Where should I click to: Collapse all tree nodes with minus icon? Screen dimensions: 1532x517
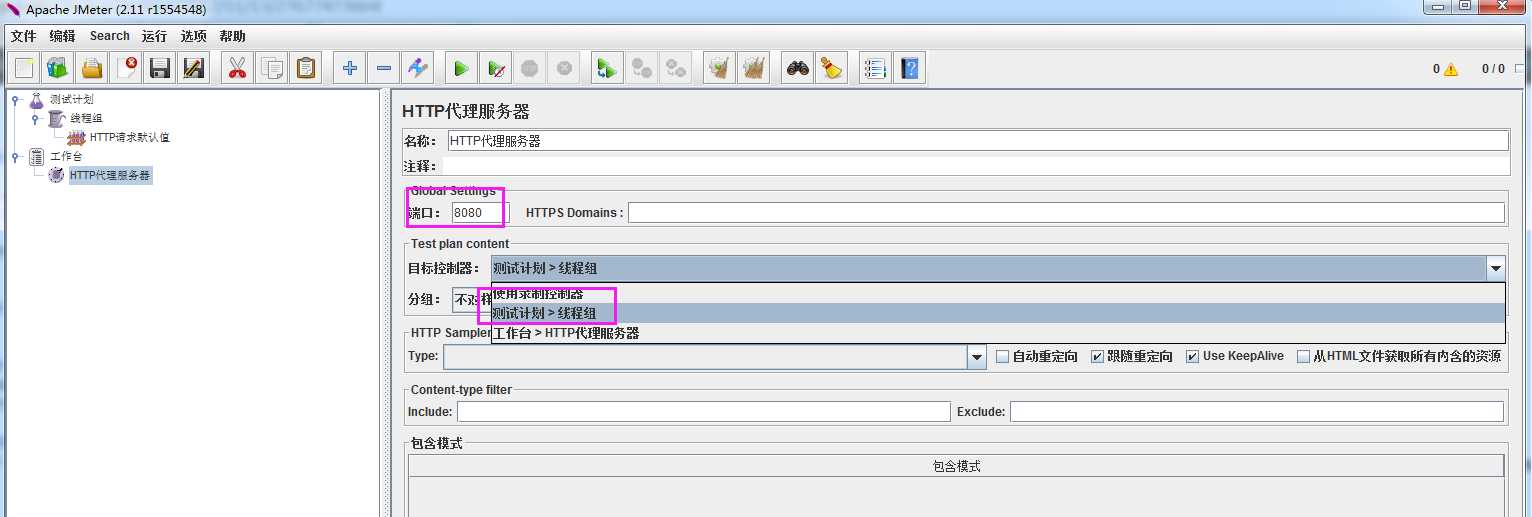tap(384, 68)
